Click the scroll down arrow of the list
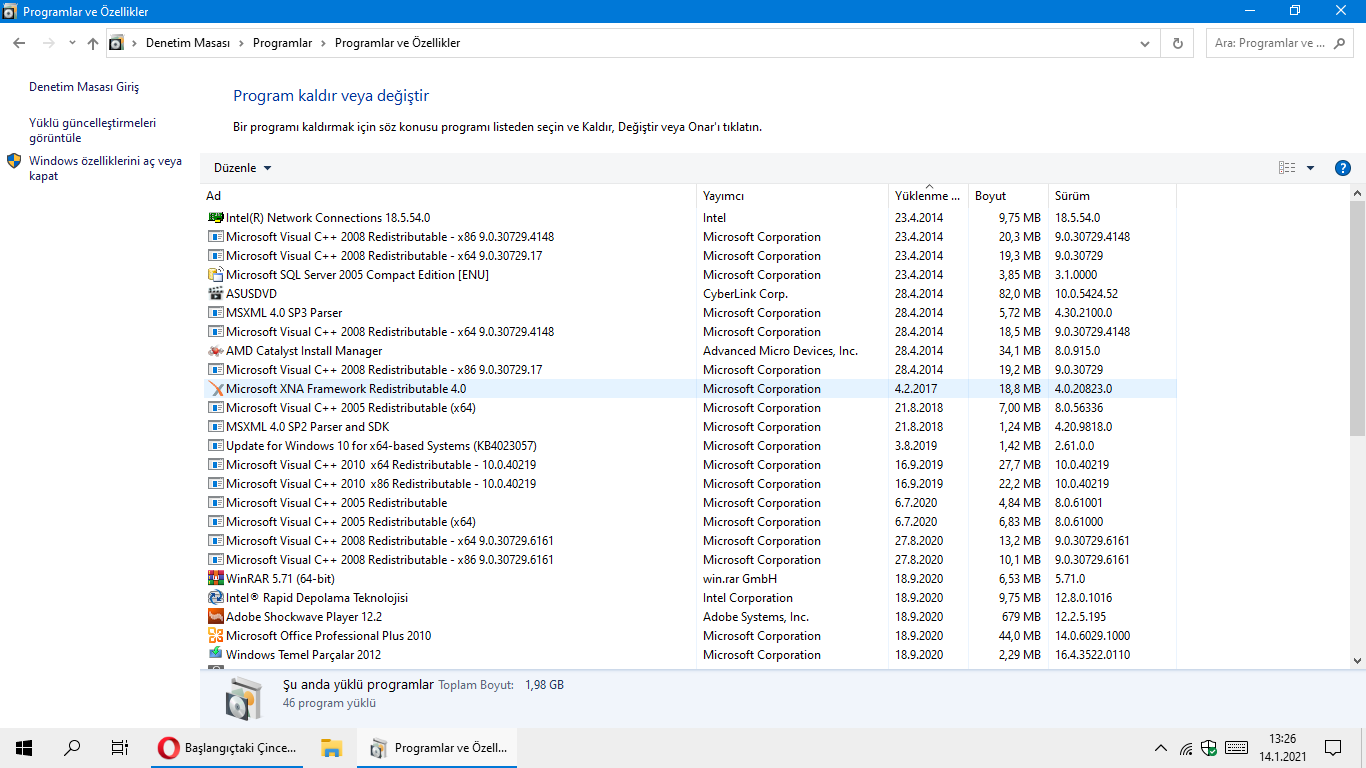This screenshot has height=768, width=1366. 1357,660
